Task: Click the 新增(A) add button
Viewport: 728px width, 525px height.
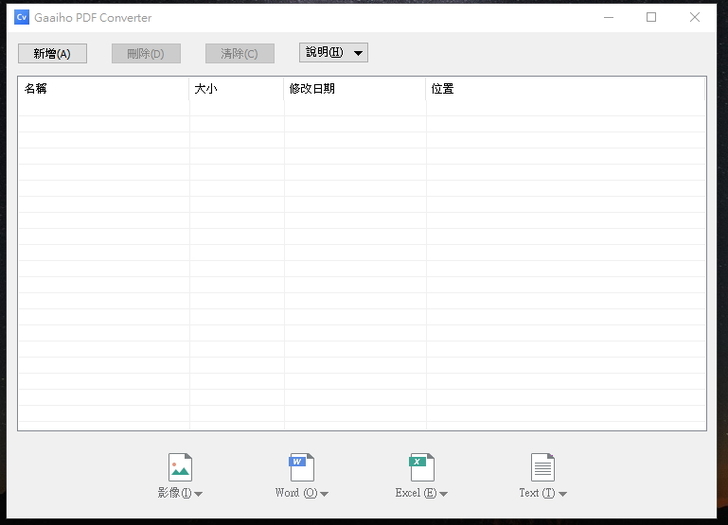Action: tap(52, 53)
